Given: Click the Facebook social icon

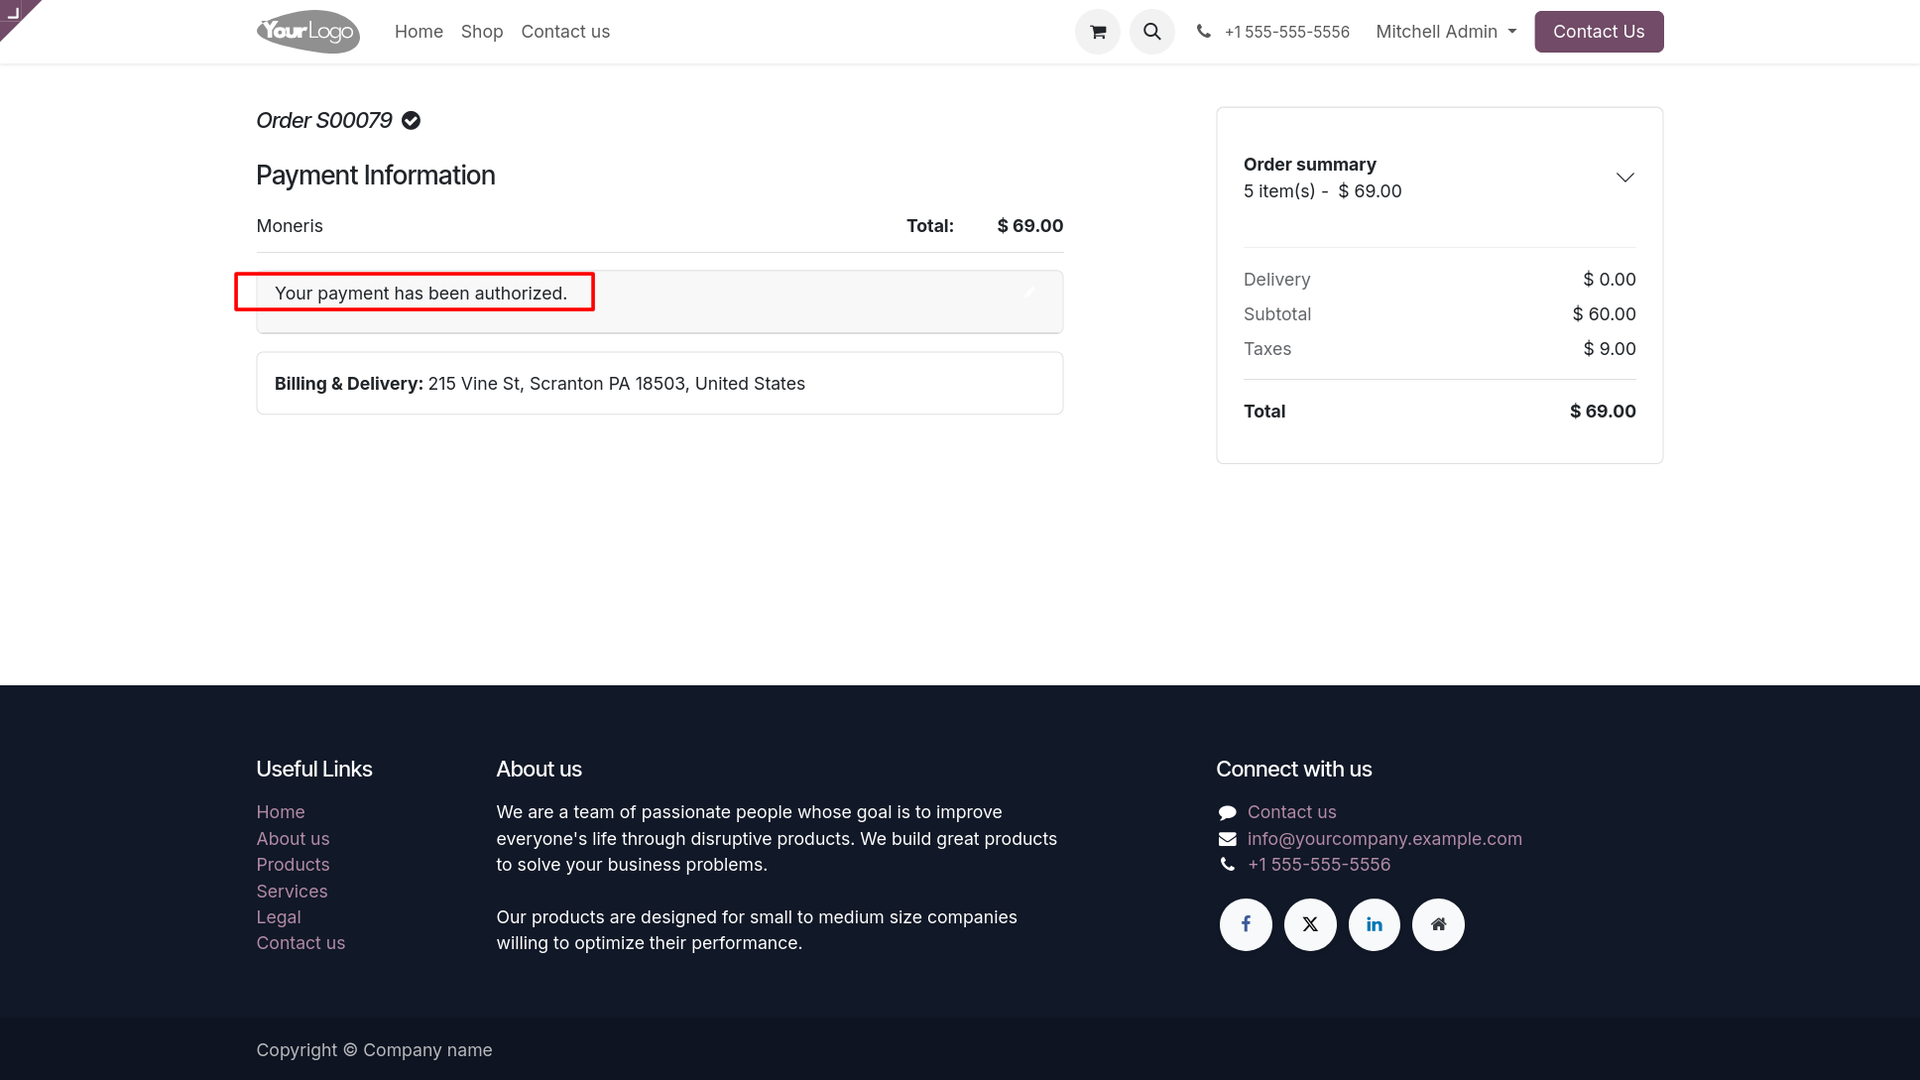Looking at the screenshot, I should coord(1246,924).
